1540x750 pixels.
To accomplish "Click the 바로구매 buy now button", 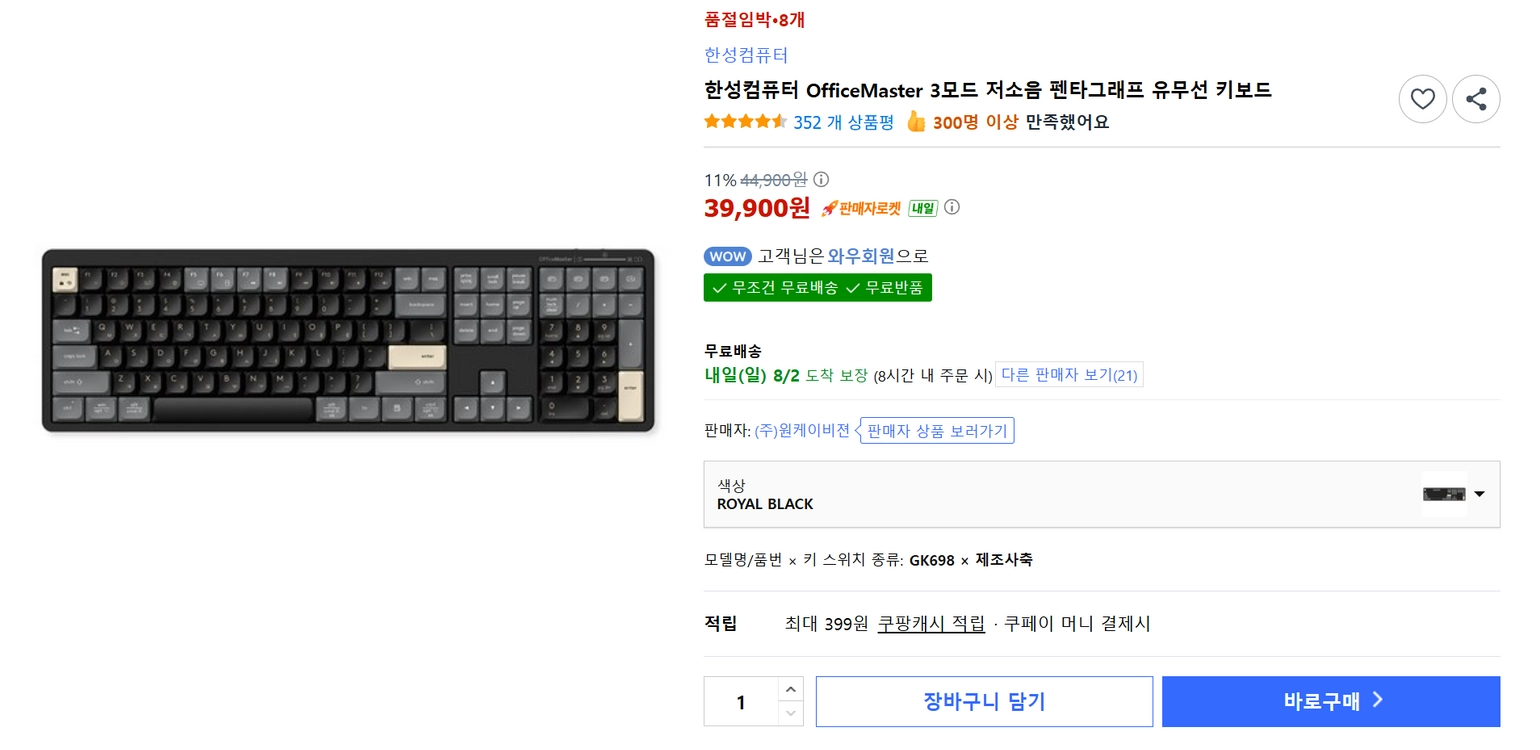I will [1331, 701].
